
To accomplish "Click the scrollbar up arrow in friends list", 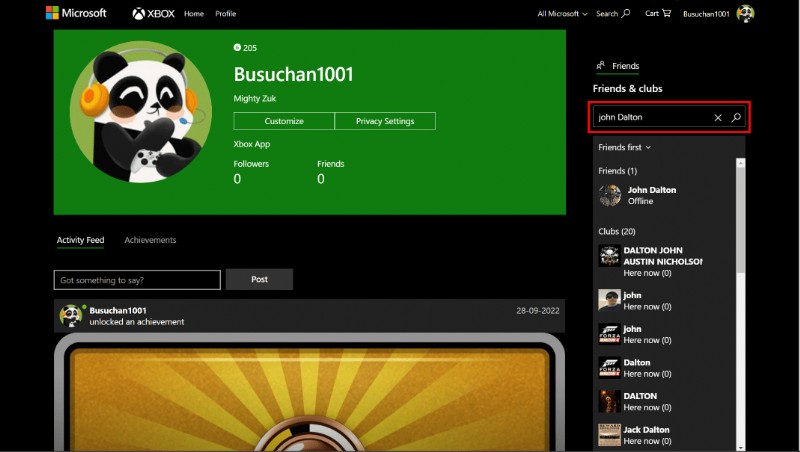I will point(741,163).
